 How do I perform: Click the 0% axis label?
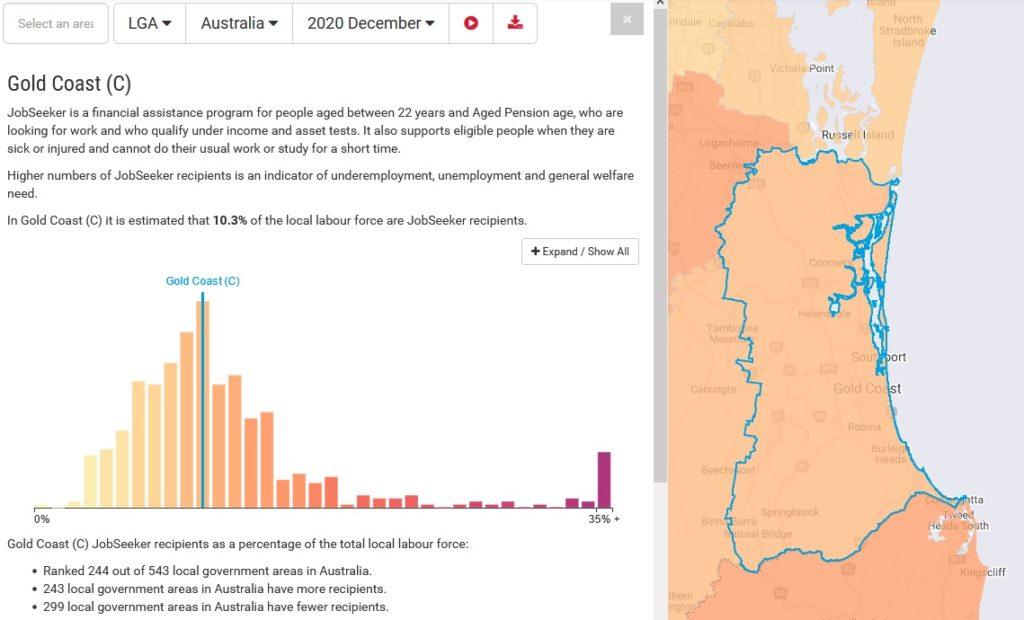click(42, 519)
